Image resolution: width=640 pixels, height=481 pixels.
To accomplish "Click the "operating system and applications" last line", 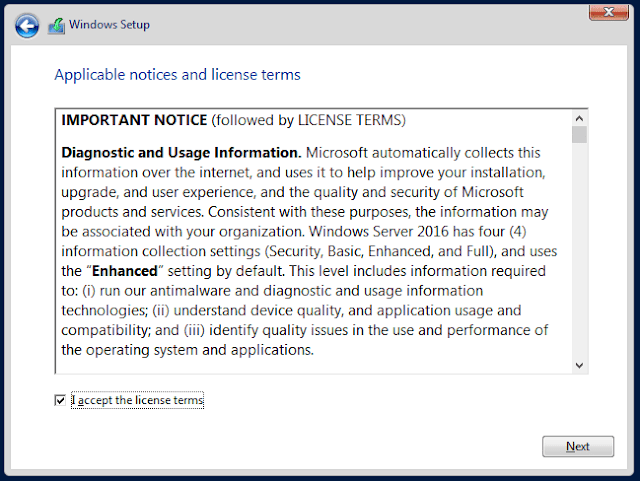I will point(188,350).
